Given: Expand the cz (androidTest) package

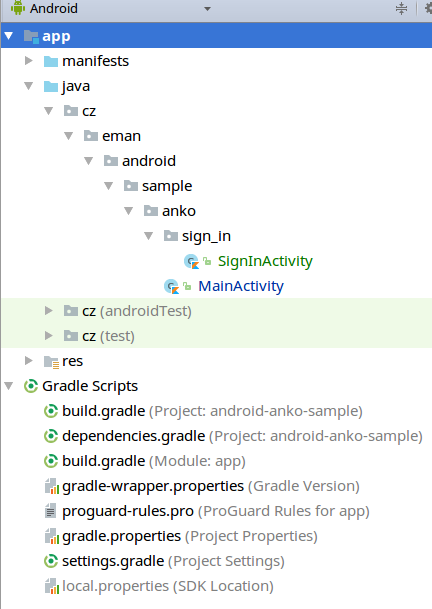Looking at the screenshot, I should pyautogui.click(x=49, y=311).
